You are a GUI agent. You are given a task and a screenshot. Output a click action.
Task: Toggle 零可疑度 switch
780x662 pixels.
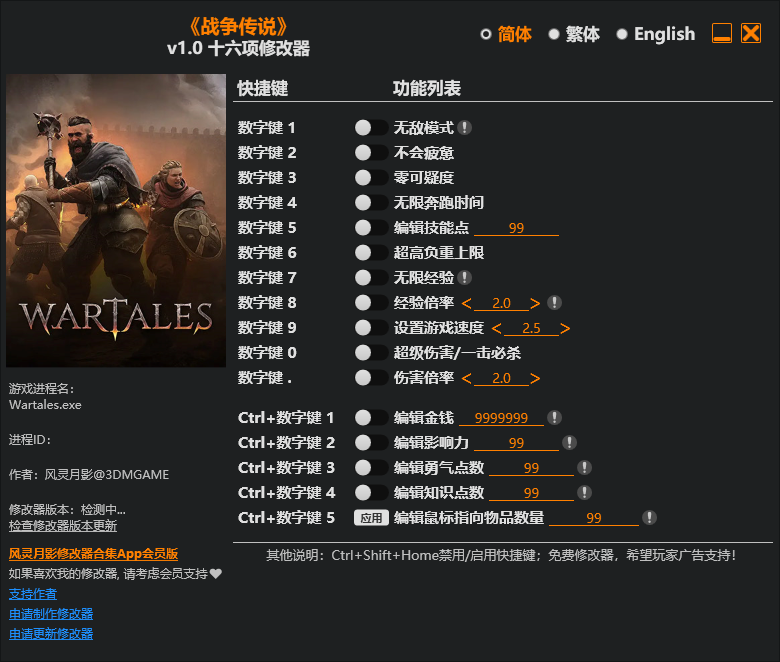371,178
